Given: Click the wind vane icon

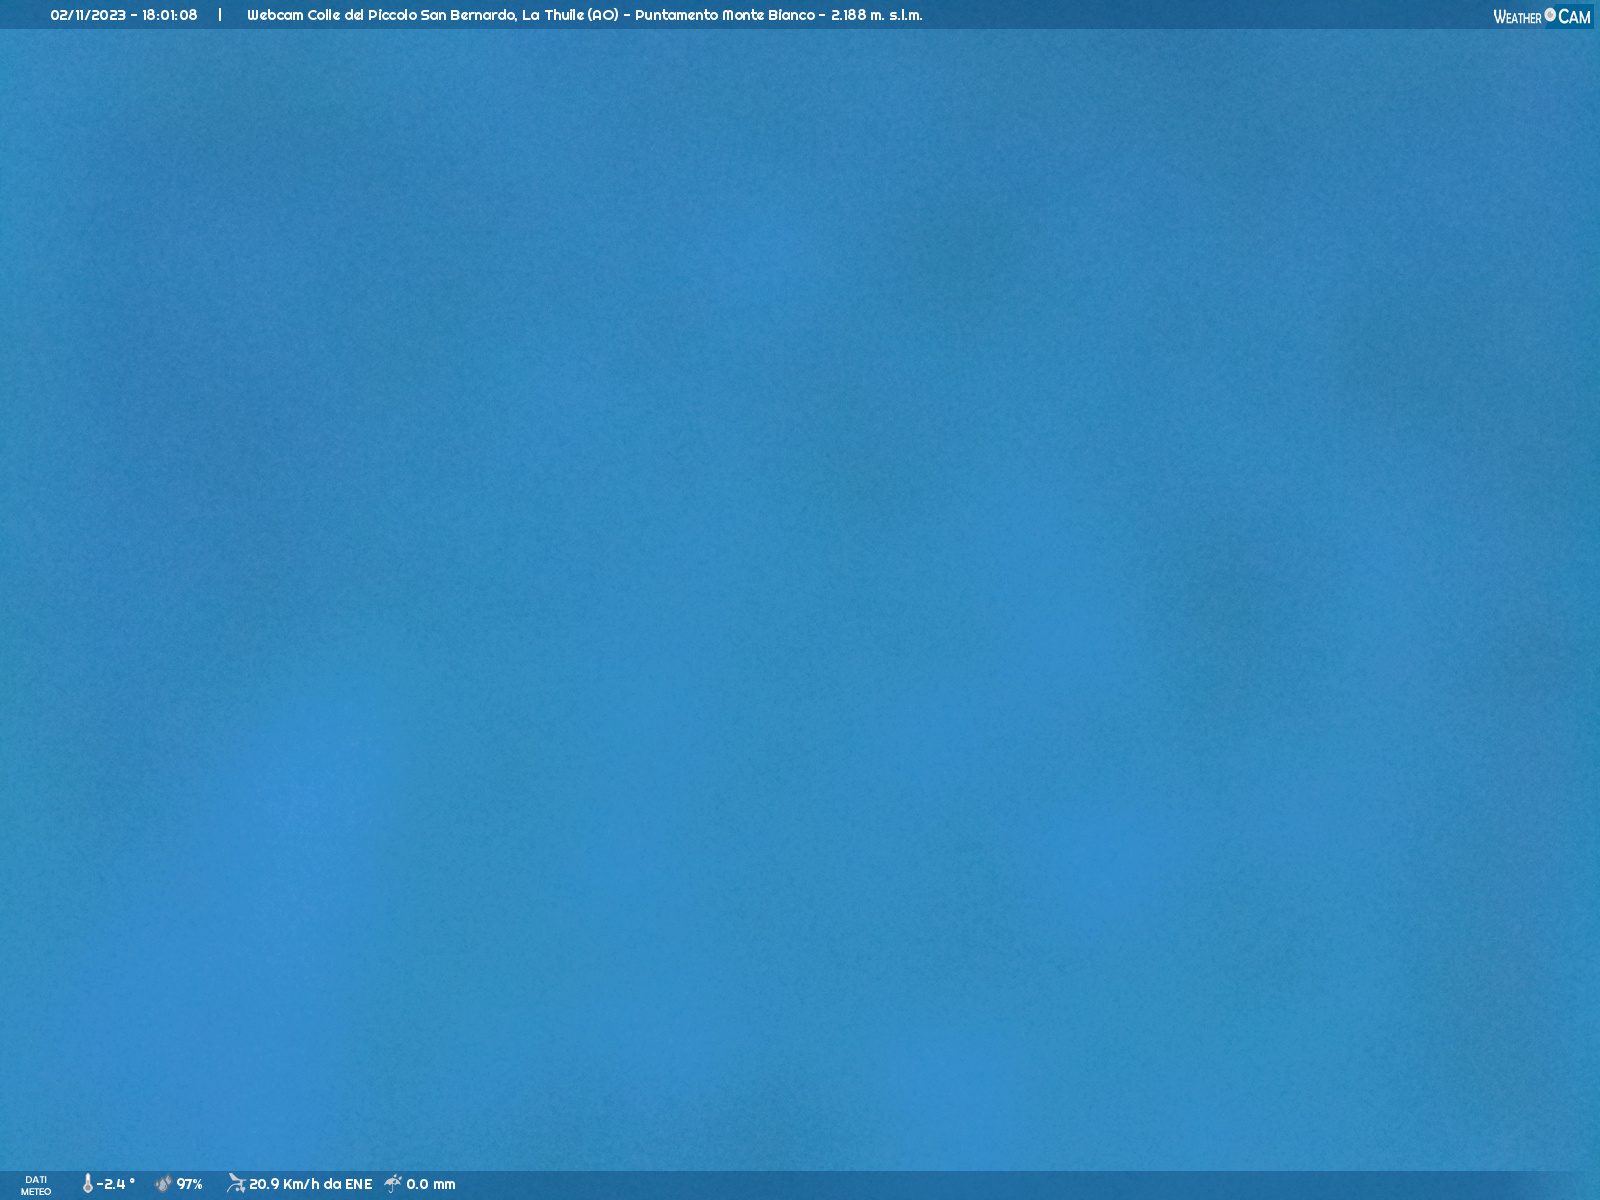Looking at the screenshot, I should click(236, 1184).
